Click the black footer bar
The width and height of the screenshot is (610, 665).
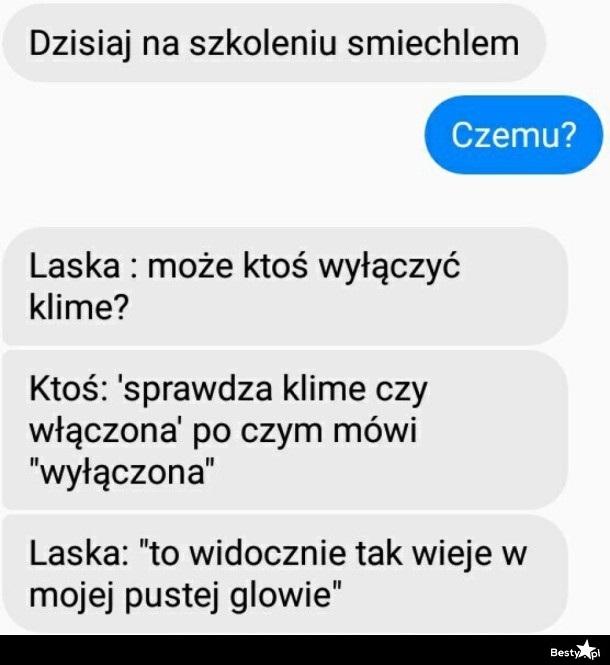point(305,650)
